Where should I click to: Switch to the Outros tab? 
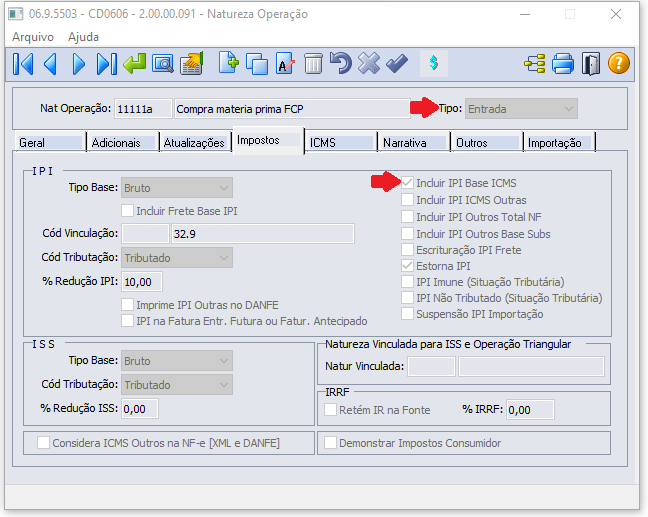click(x=487, y=143)
